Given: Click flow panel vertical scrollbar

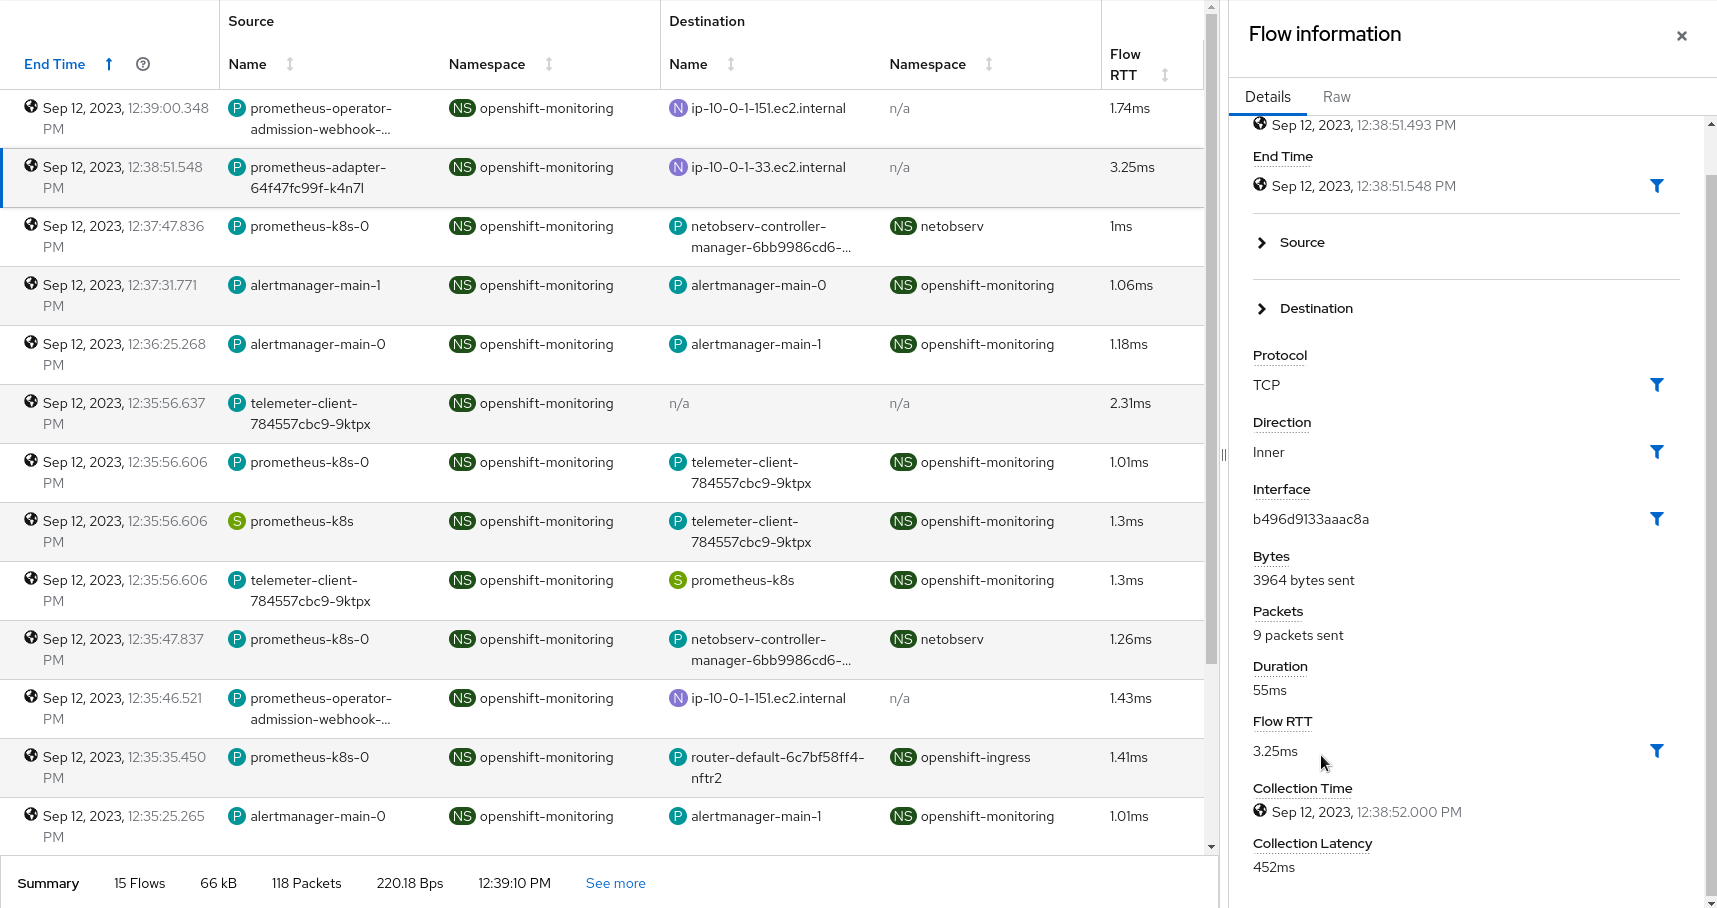Looking at the screenshot, I should tap(1711, 535).
